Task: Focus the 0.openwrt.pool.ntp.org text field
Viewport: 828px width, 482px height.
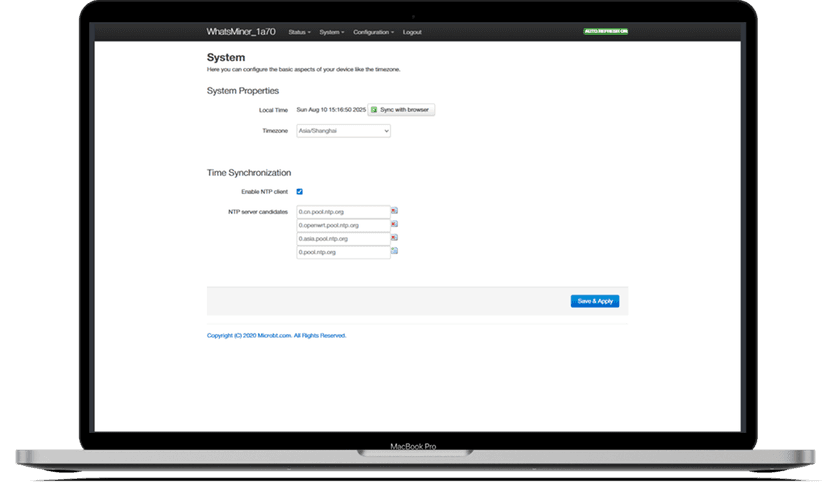Action: pos(342,225)
